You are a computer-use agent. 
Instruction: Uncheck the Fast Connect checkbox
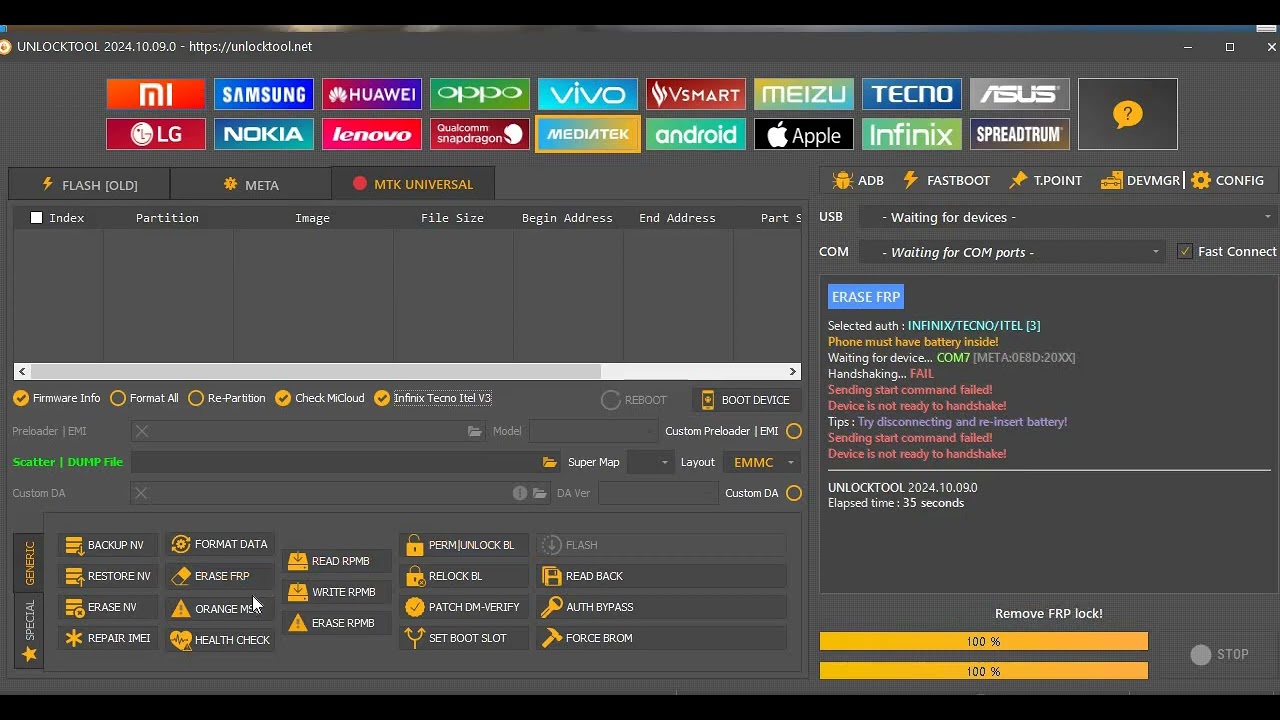point(1185,252)
